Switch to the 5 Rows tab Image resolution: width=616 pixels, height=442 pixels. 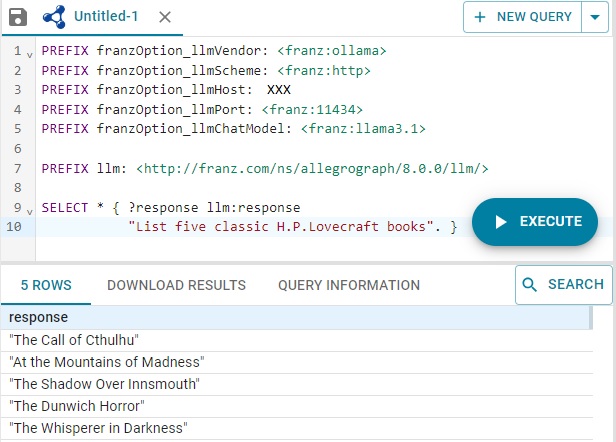tap(46, 285)
